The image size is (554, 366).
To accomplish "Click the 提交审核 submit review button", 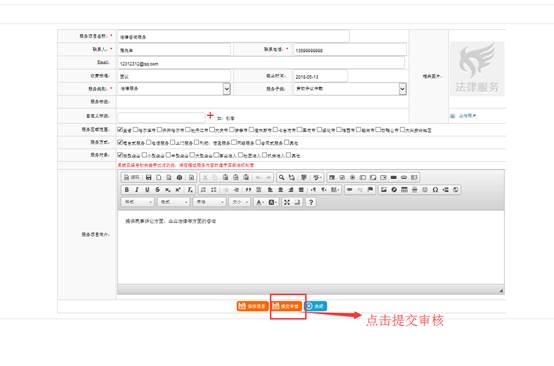I will [x=286, y=306].
